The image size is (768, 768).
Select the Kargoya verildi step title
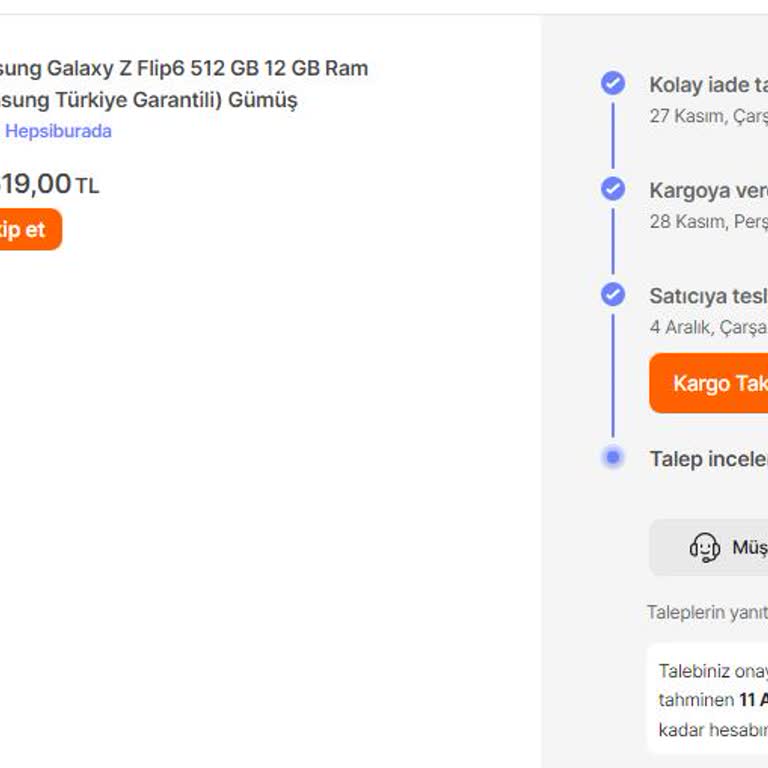point(708,190)
